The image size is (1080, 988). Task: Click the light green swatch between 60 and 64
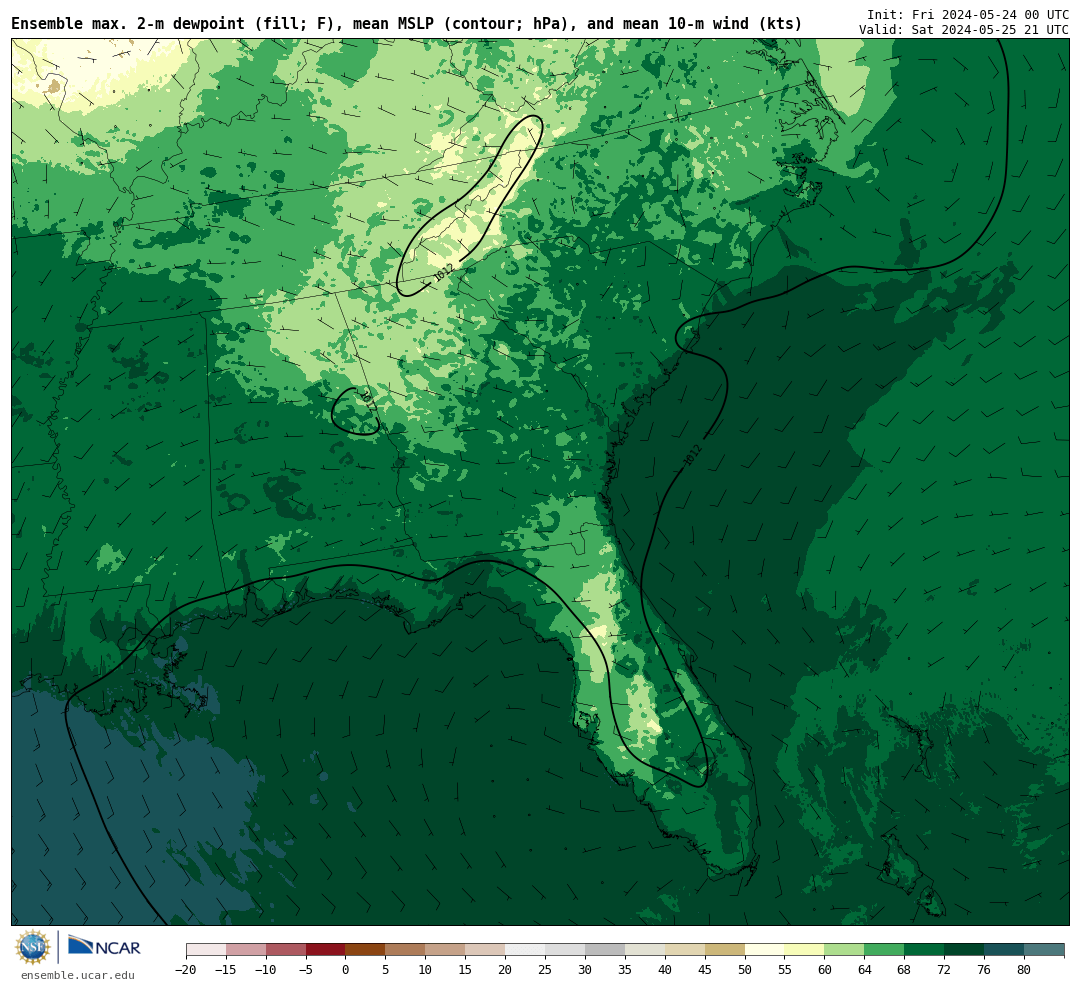845,950
